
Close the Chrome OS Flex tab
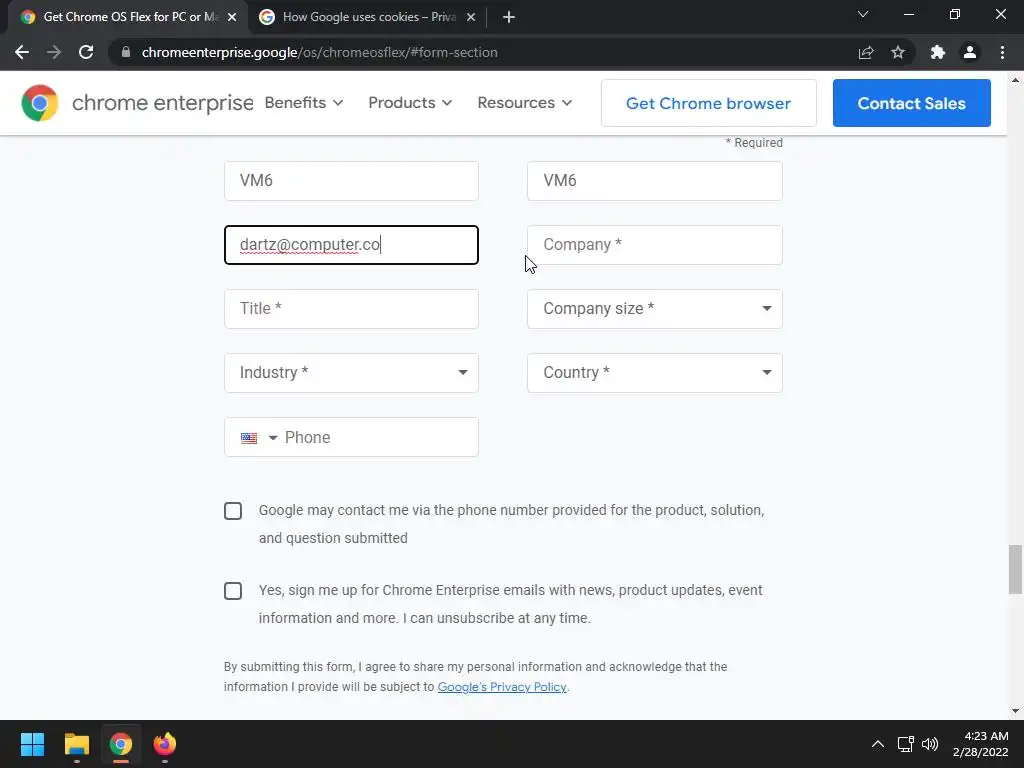[232, 17]
